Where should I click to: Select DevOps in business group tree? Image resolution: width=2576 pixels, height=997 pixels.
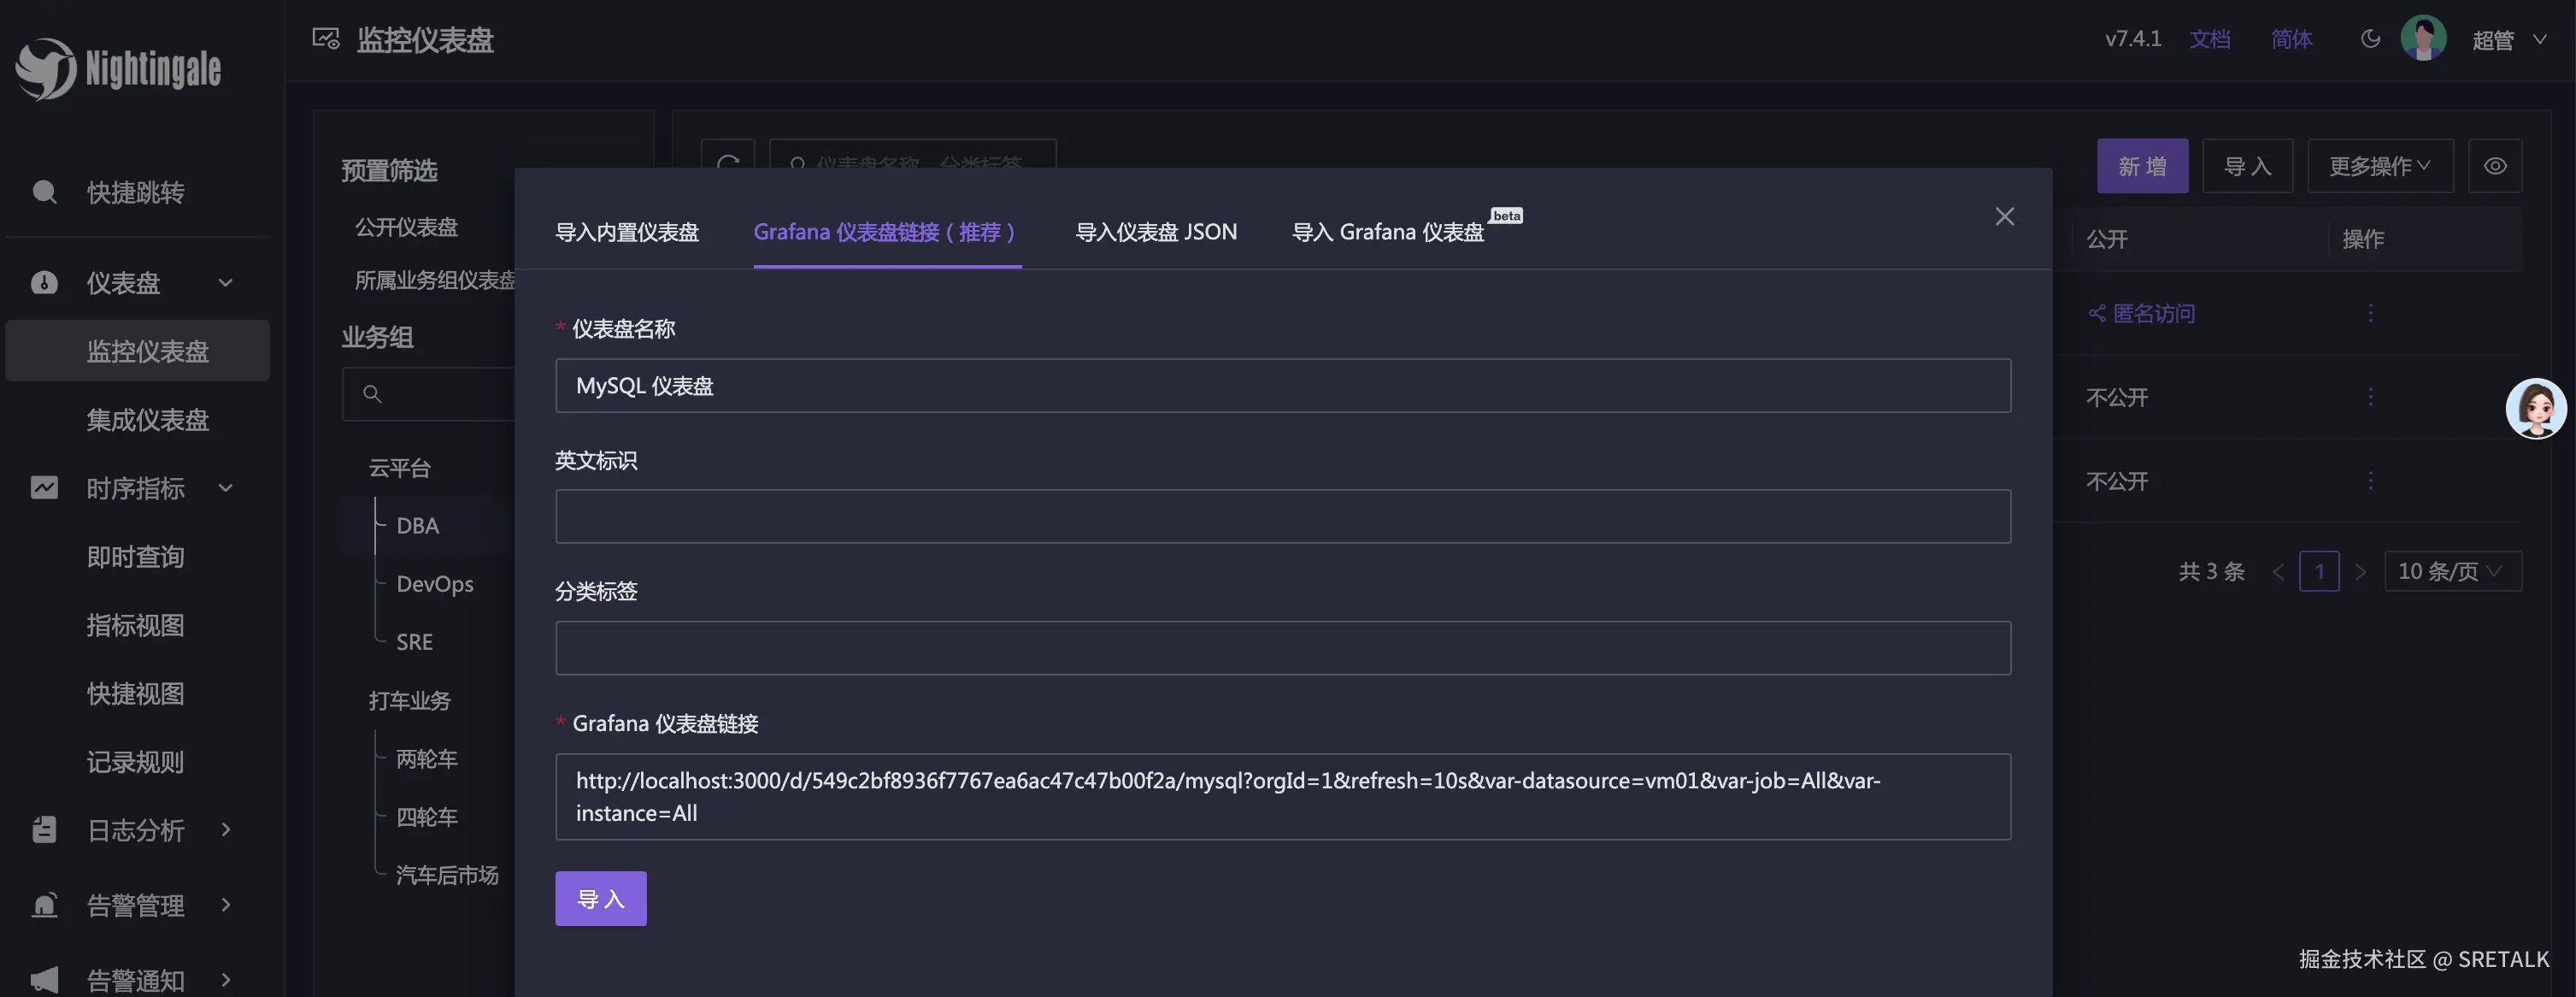coord(435,584)
